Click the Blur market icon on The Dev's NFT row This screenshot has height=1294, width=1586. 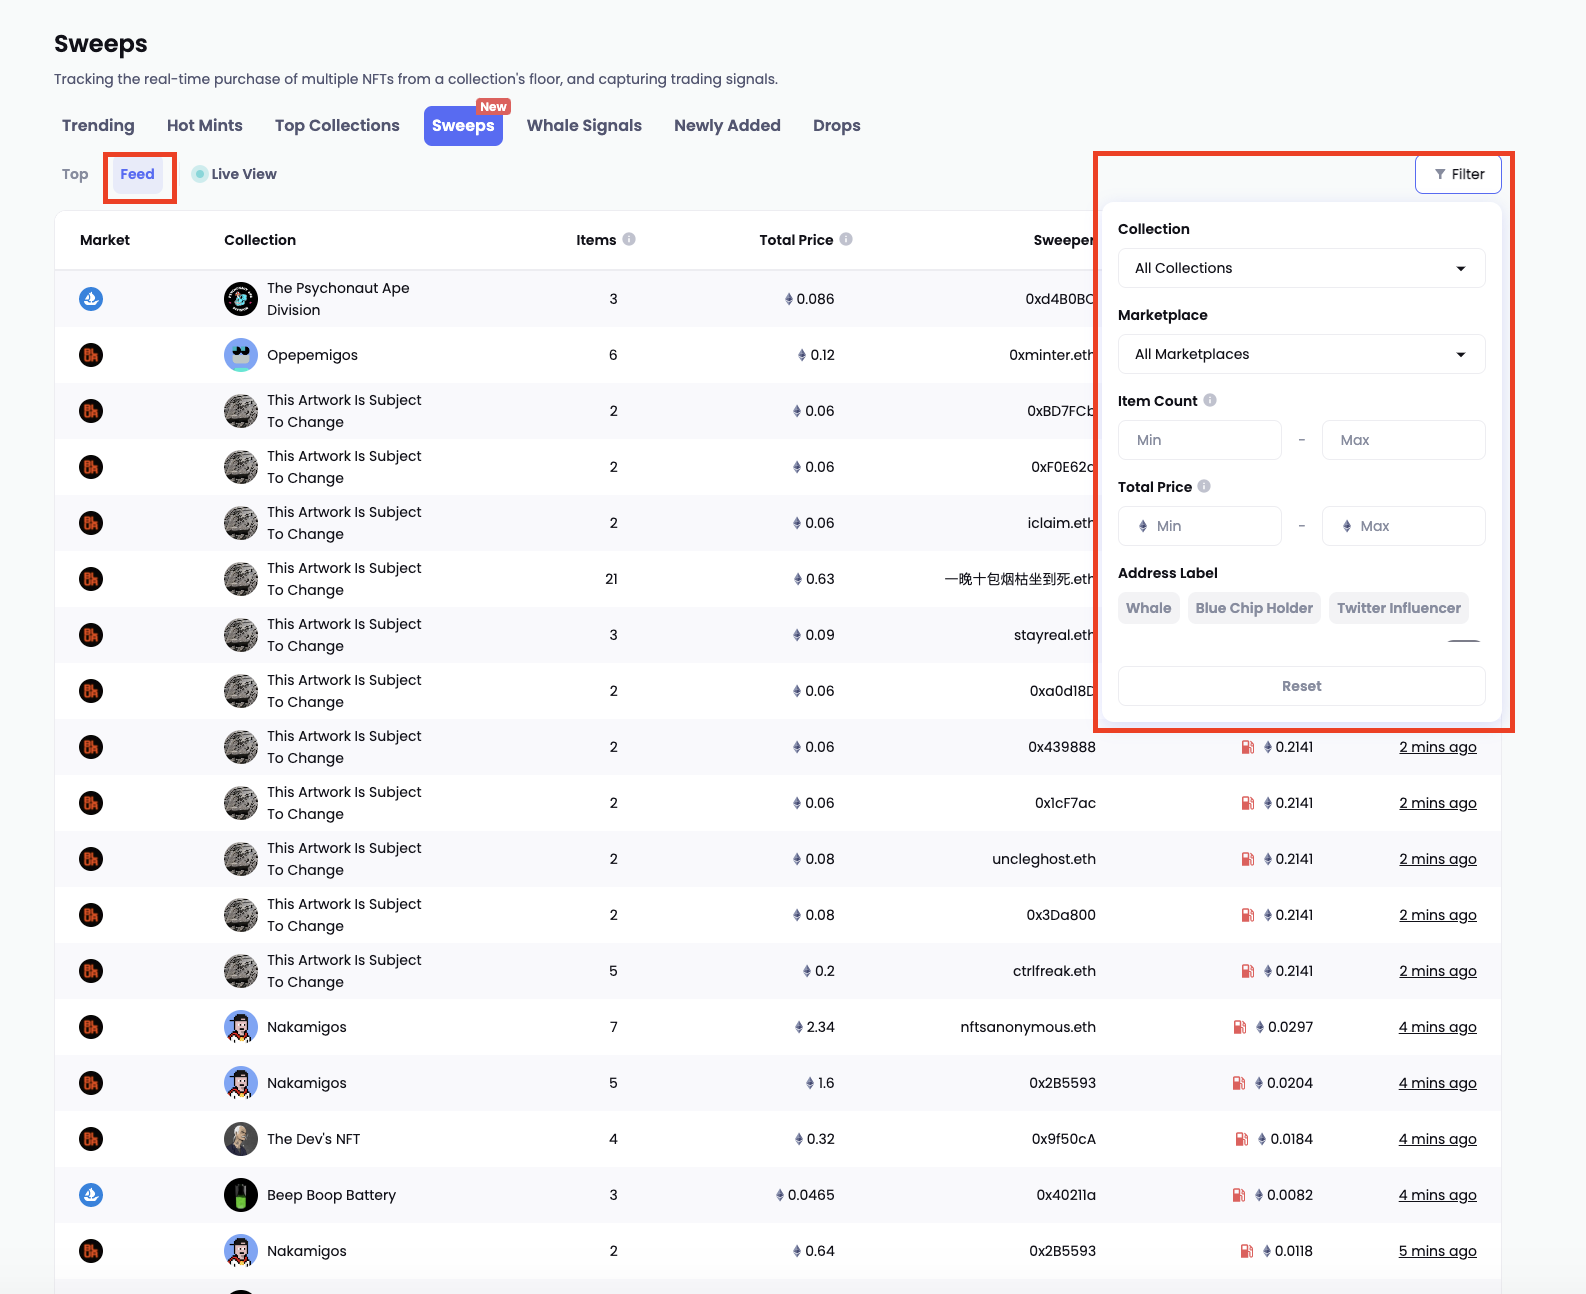(x=91, y=1139)
